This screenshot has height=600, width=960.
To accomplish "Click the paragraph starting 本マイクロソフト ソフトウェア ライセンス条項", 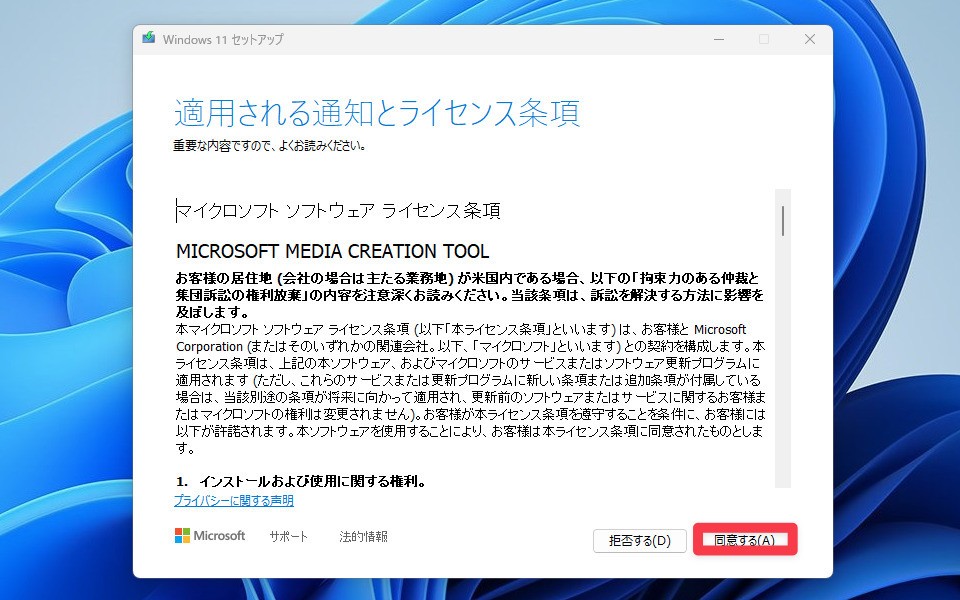I will (470, 388).
